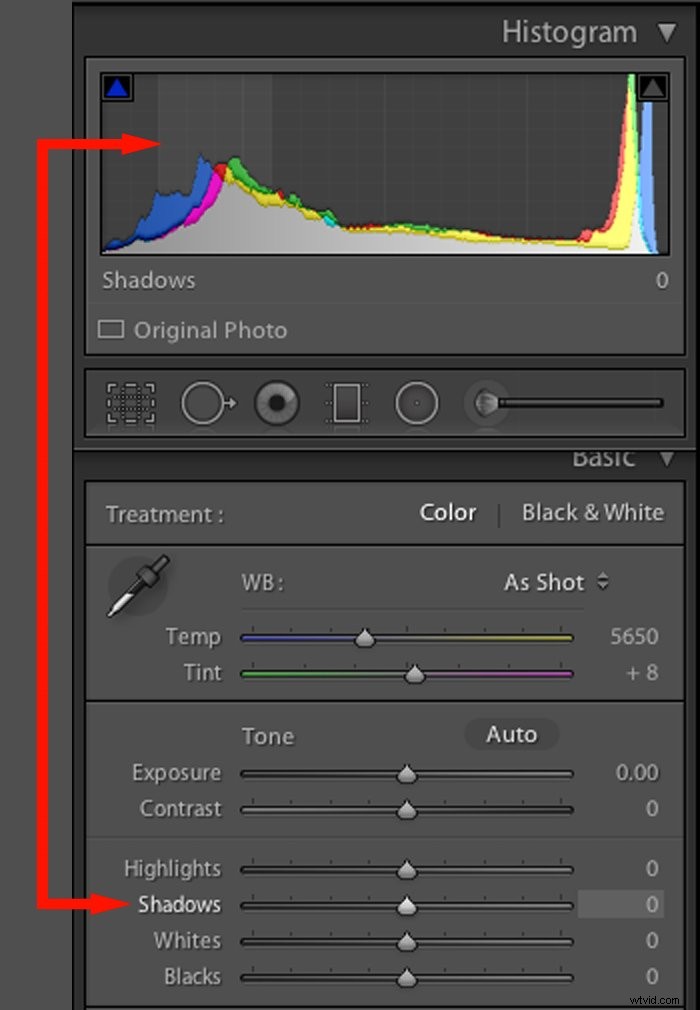This screenshot has height=1010, width=700.
Task: Click the Histogram panel title
Action: point(569,32)
